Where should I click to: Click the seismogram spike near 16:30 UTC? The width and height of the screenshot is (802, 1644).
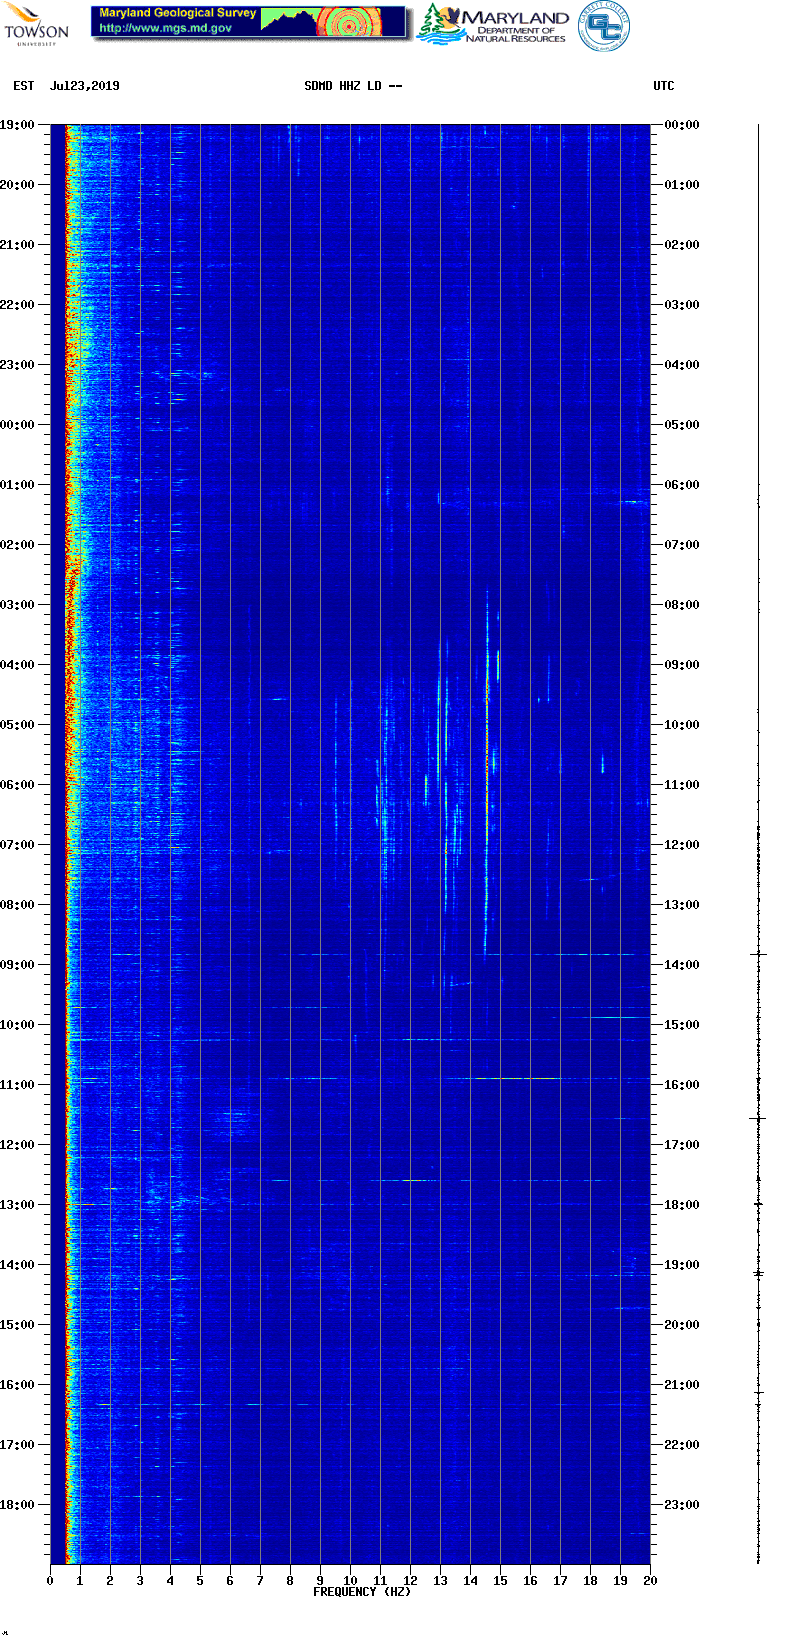click(758, 1118)
